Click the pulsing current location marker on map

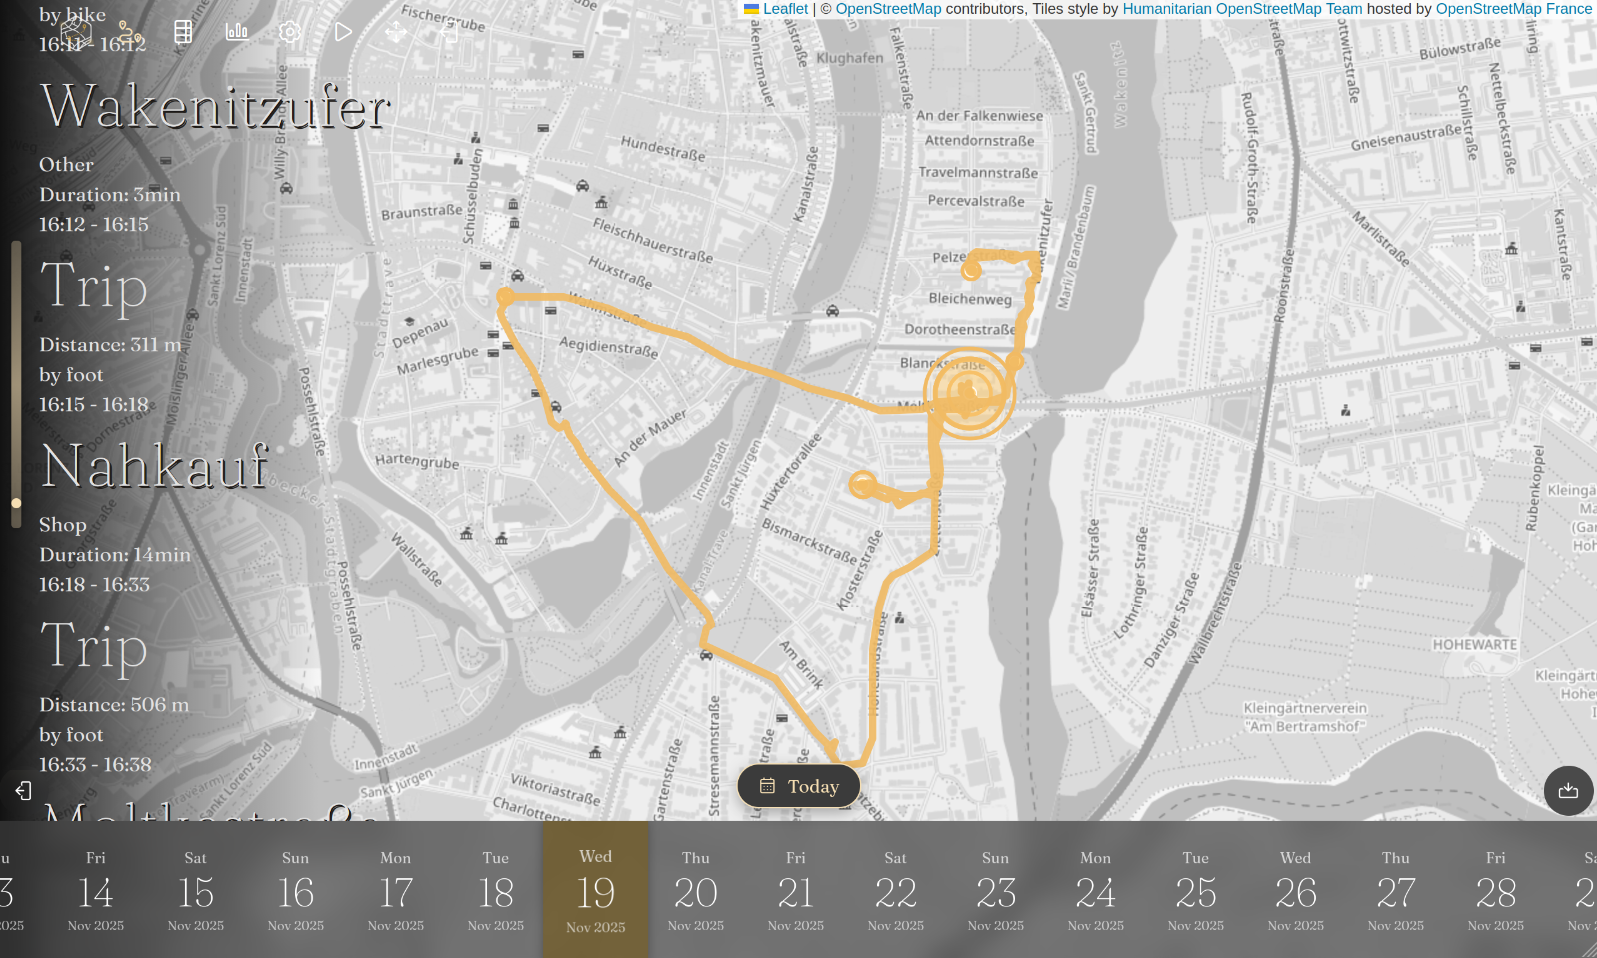[968, 395]
